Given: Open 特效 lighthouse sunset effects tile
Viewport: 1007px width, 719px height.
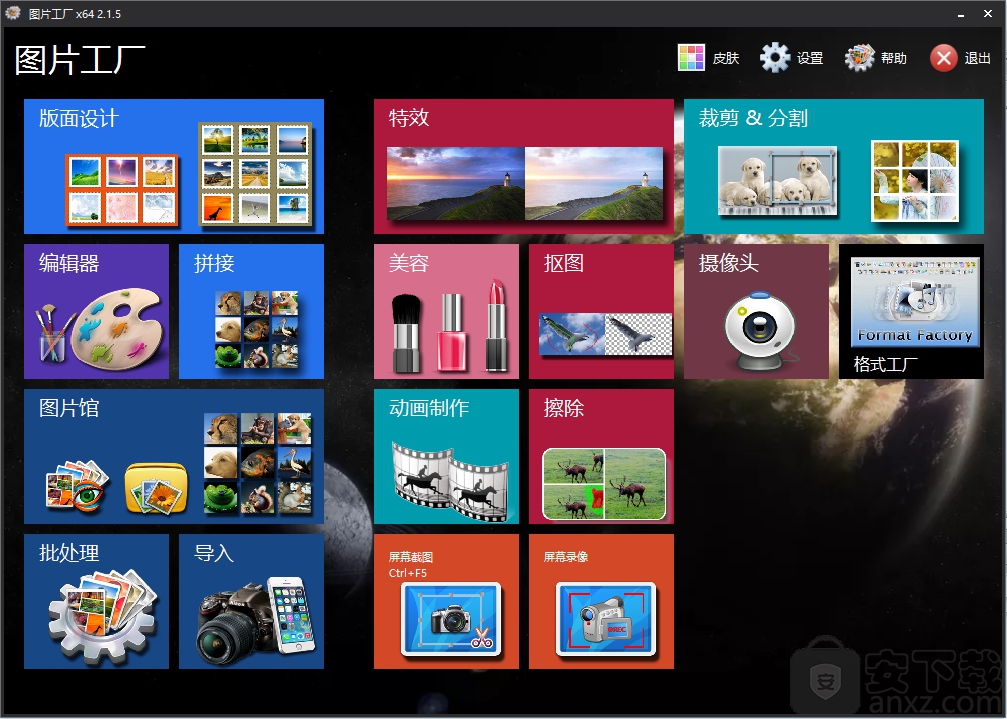Looking at the screenshot, I should pos(524,166).
